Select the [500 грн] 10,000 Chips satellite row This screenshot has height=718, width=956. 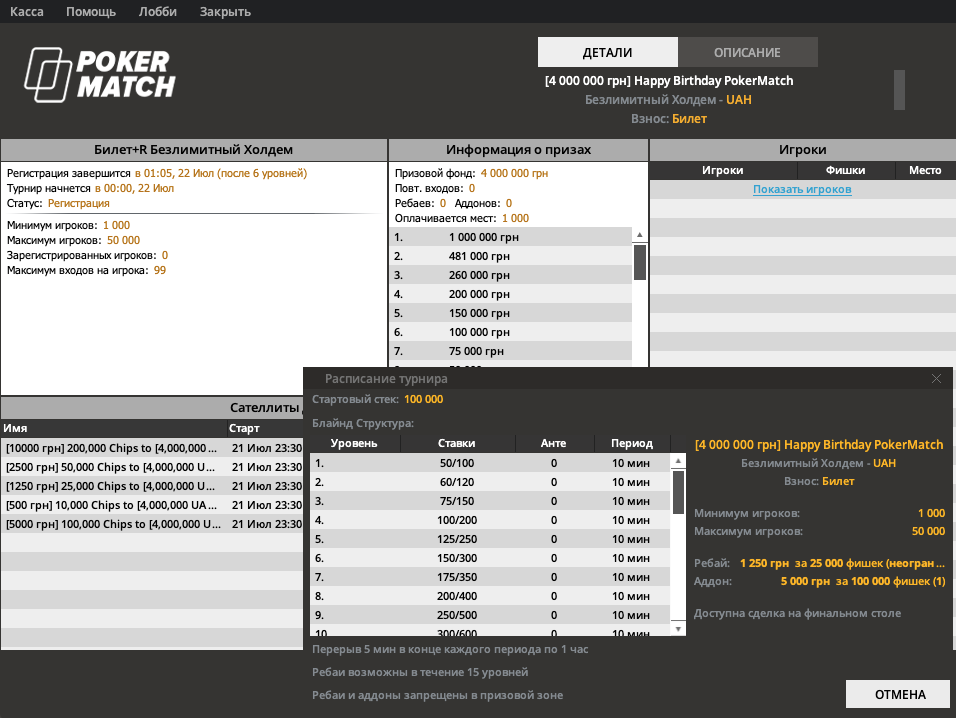[x=114, y=505]
